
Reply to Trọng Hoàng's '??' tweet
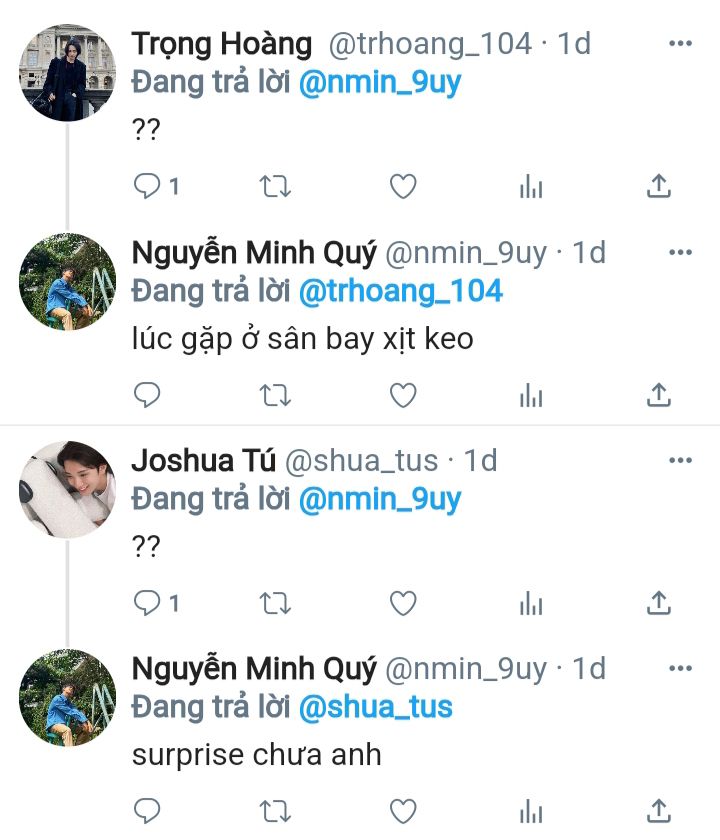[x=147, y=186]
